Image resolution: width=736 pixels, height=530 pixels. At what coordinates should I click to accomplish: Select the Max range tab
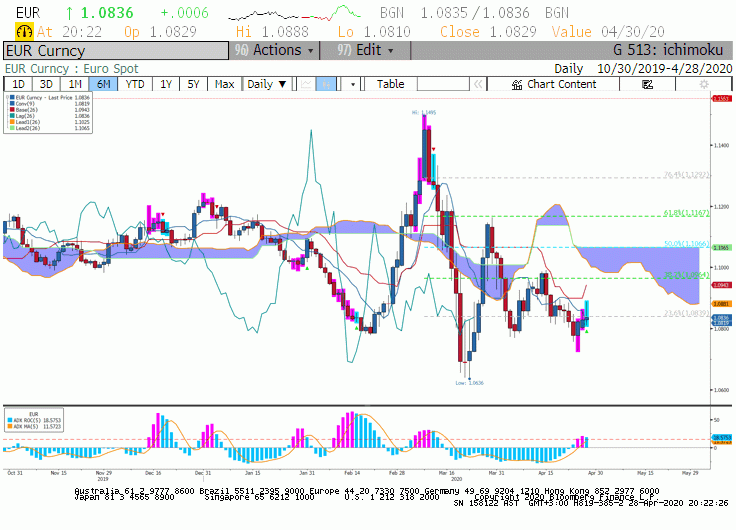click(224, 84)
